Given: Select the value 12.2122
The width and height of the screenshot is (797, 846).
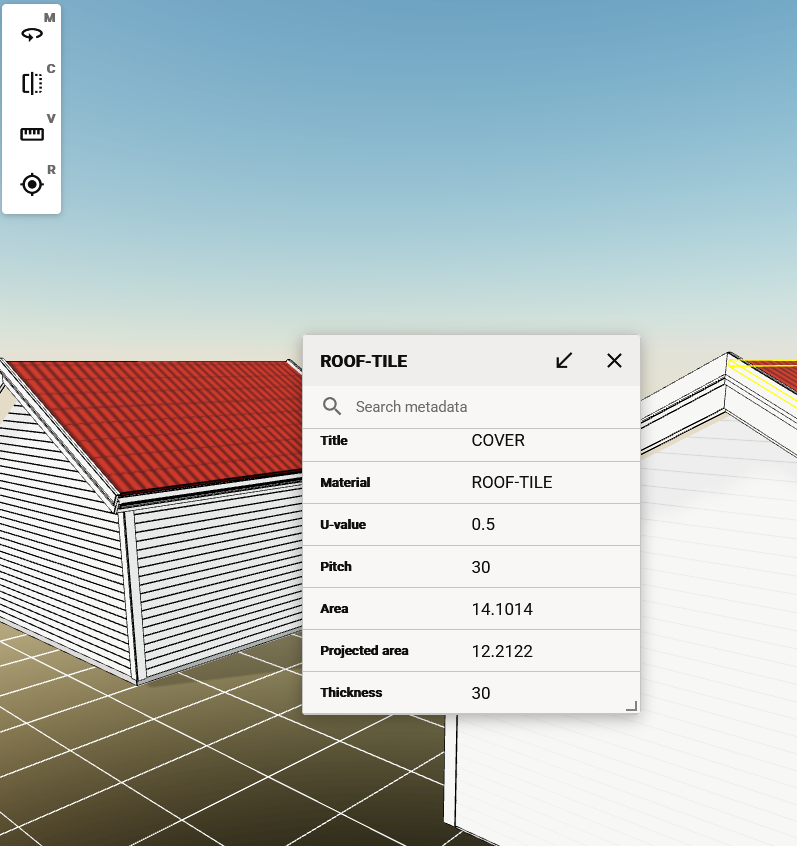Looking at the screenshot, I should [502, 651].
